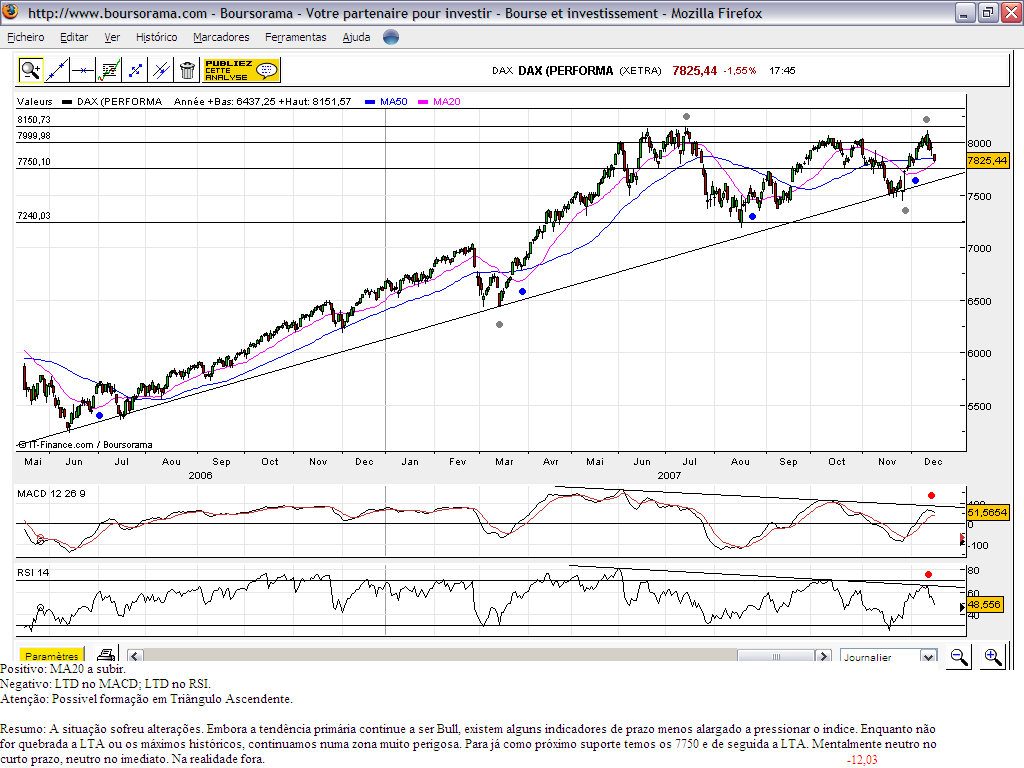Image resolution: width=1024 pixels, height=768 pixels.
Task: Select the zoom magnifier tool
Action: (30, 70)
